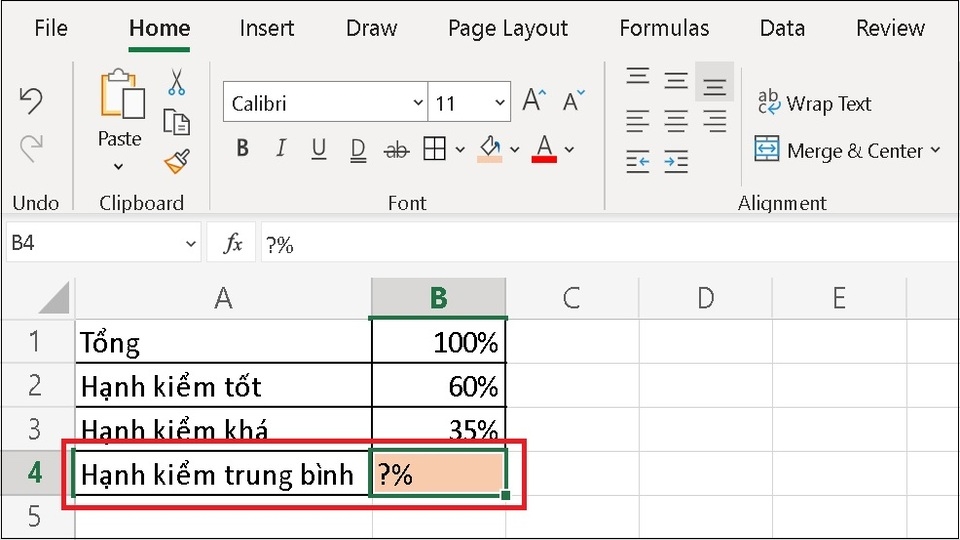Center text horizontally

[676, 121]
